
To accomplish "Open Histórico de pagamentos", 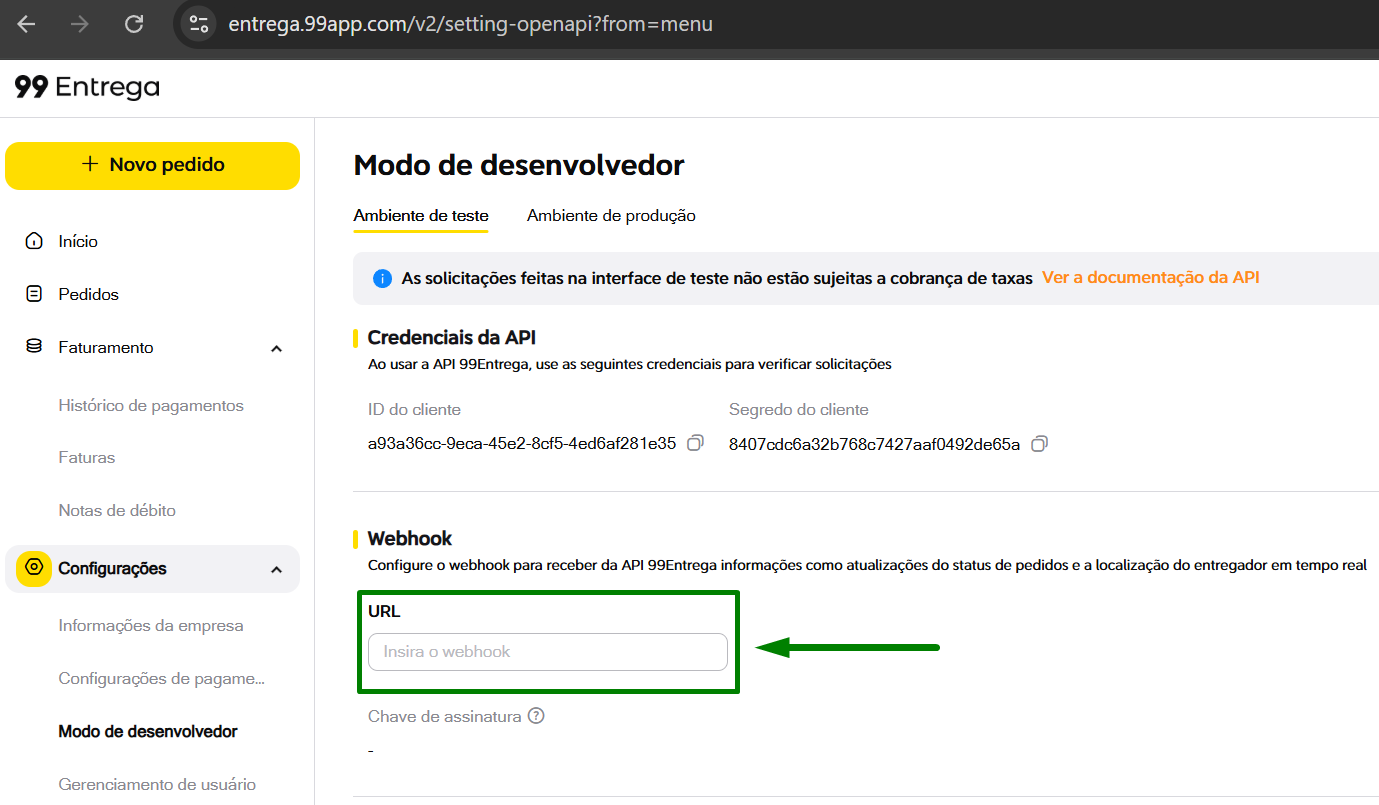I will 151,405.
